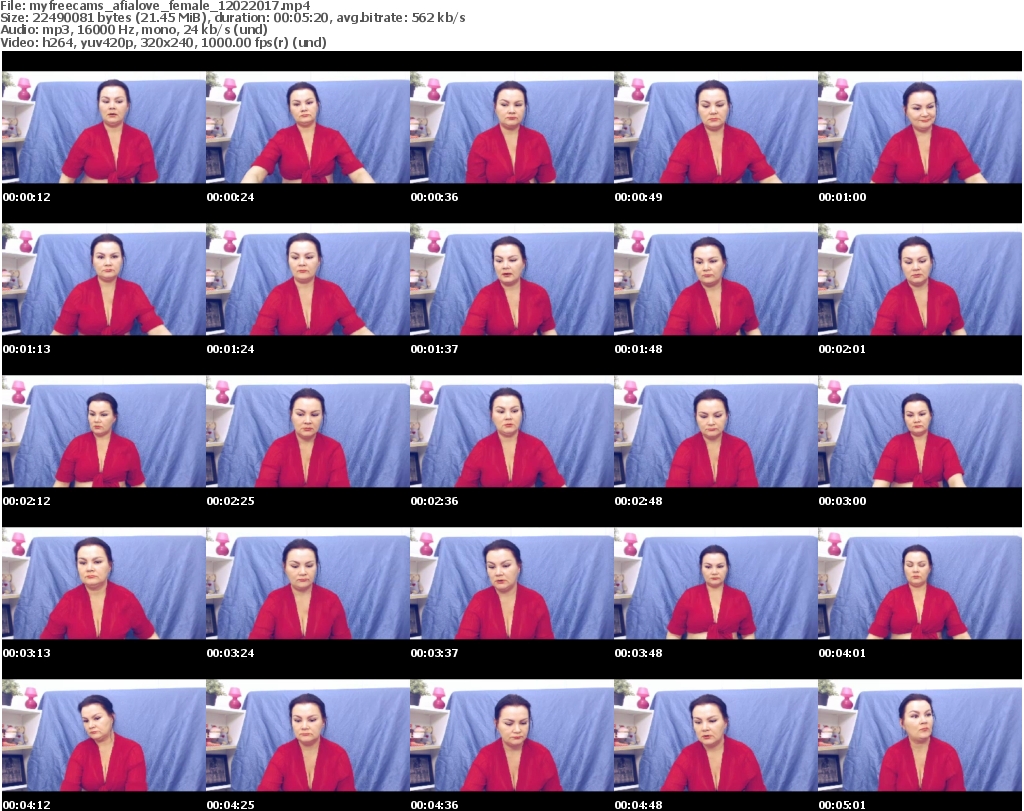Viewport: 1024px width, 811px height.
Task: Click the 'Size: 22490081 bytes' info line
Action: tap(233, 18)
